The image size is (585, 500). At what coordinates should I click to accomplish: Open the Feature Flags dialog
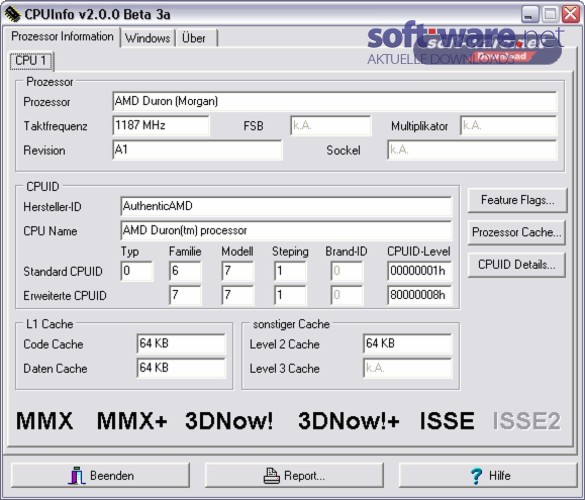[517, 200]
